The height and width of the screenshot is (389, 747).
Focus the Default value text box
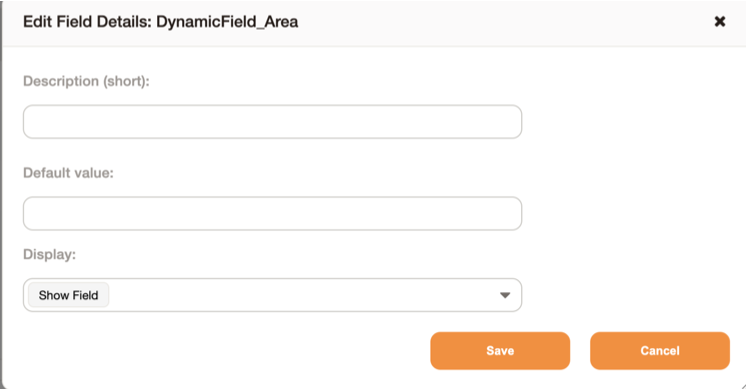click(273, 213)
